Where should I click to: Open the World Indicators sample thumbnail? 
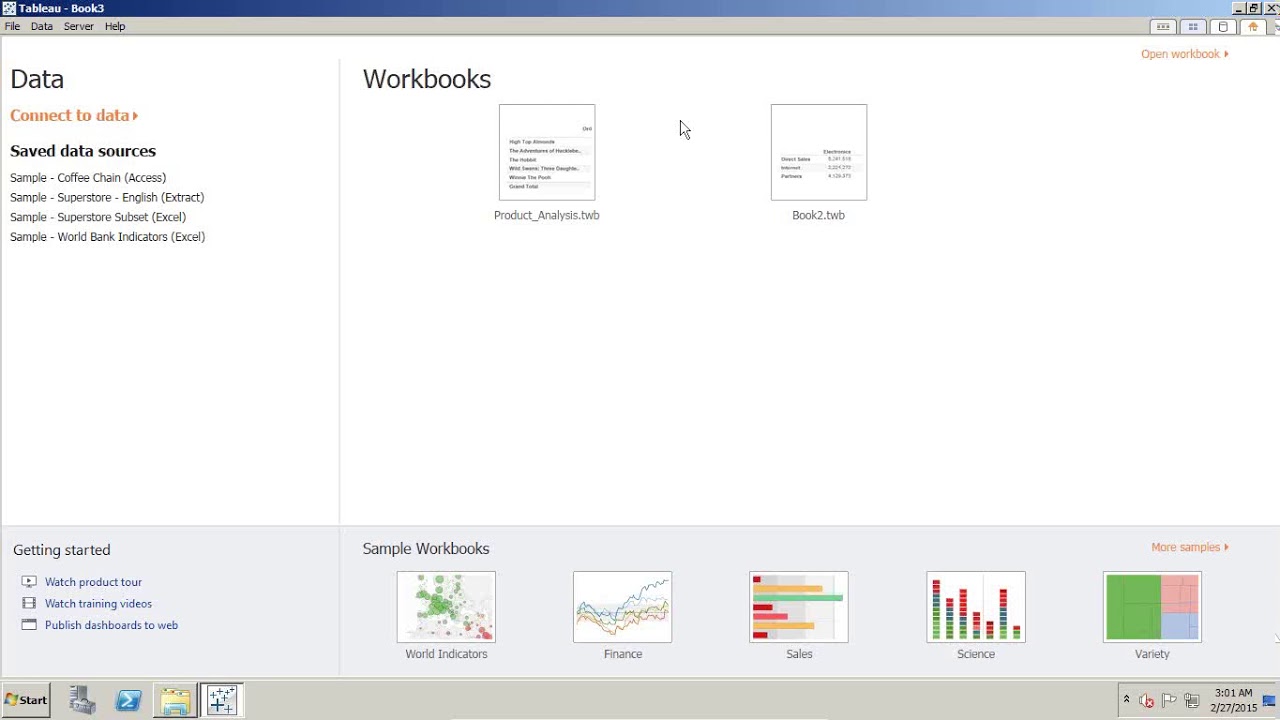pos(446,607)
